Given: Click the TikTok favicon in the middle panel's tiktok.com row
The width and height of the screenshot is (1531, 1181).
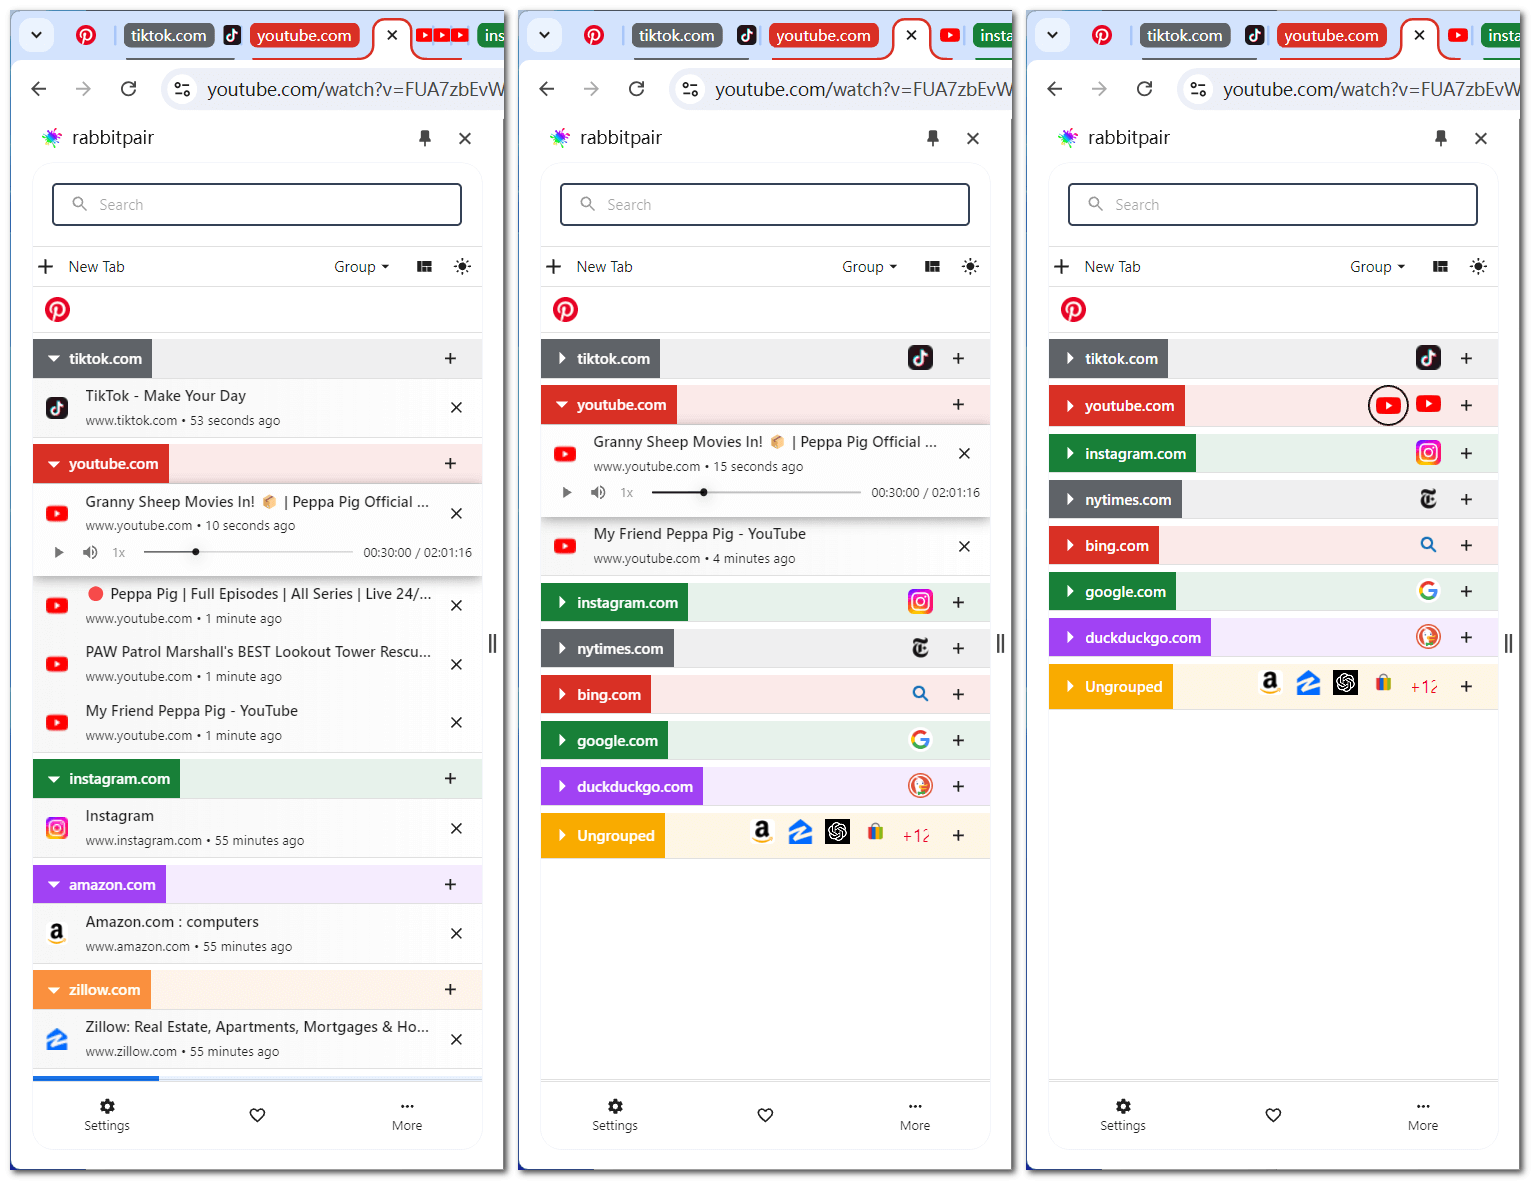Looking at the screenshot, I should (920, 357).
